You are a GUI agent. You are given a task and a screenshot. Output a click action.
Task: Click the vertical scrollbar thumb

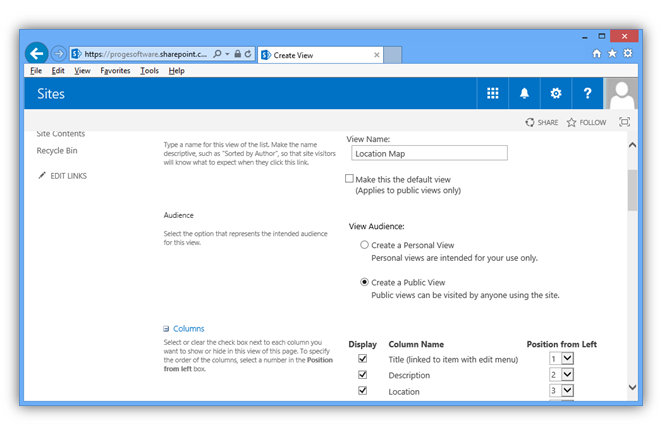(632, 190)
